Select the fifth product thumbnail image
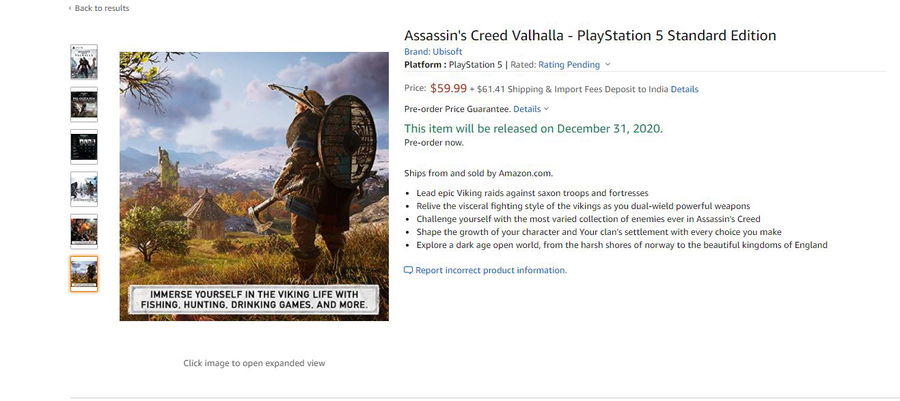The width and height of the screenshot is (900, 401). tap(84, 231)
